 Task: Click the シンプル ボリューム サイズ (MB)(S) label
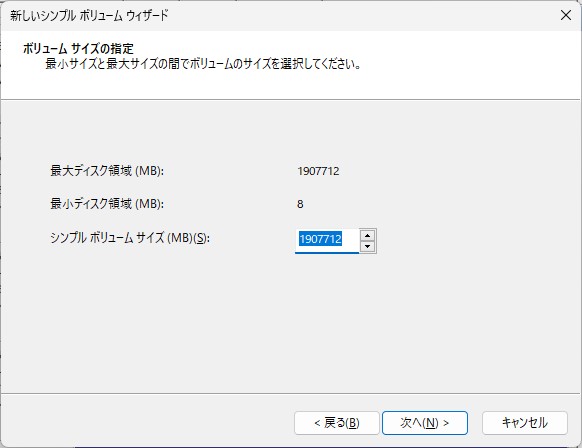[x=130, y=238]
